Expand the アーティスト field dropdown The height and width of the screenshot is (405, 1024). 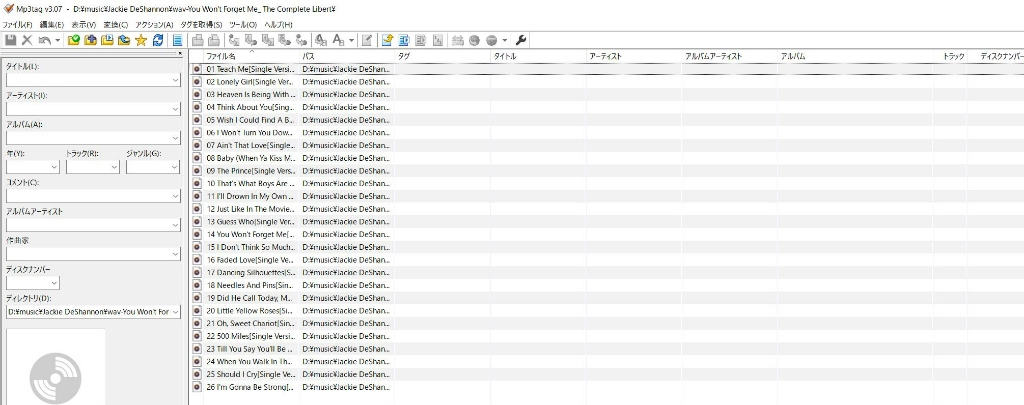click(175, 109)
